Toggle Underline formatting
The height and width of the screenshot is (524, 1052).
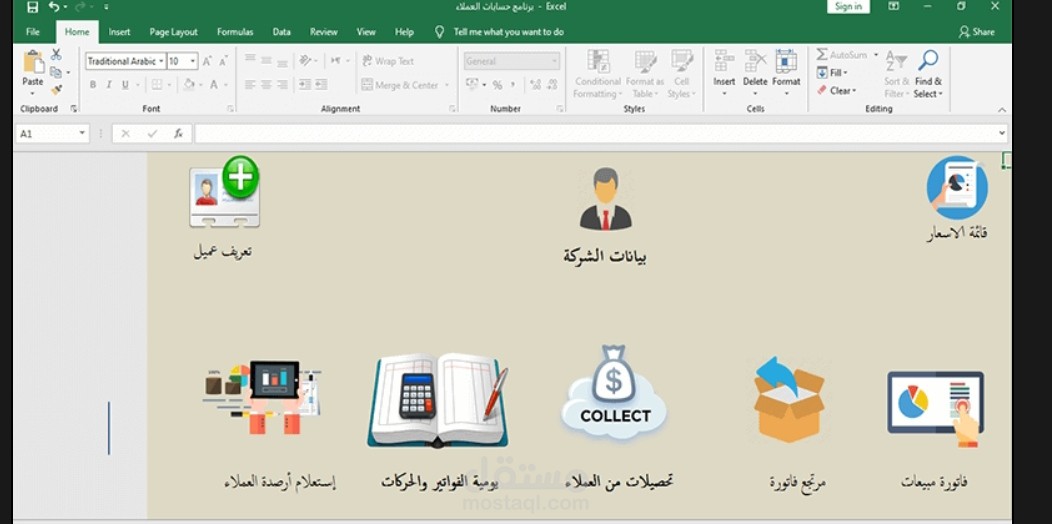point(125,85)
